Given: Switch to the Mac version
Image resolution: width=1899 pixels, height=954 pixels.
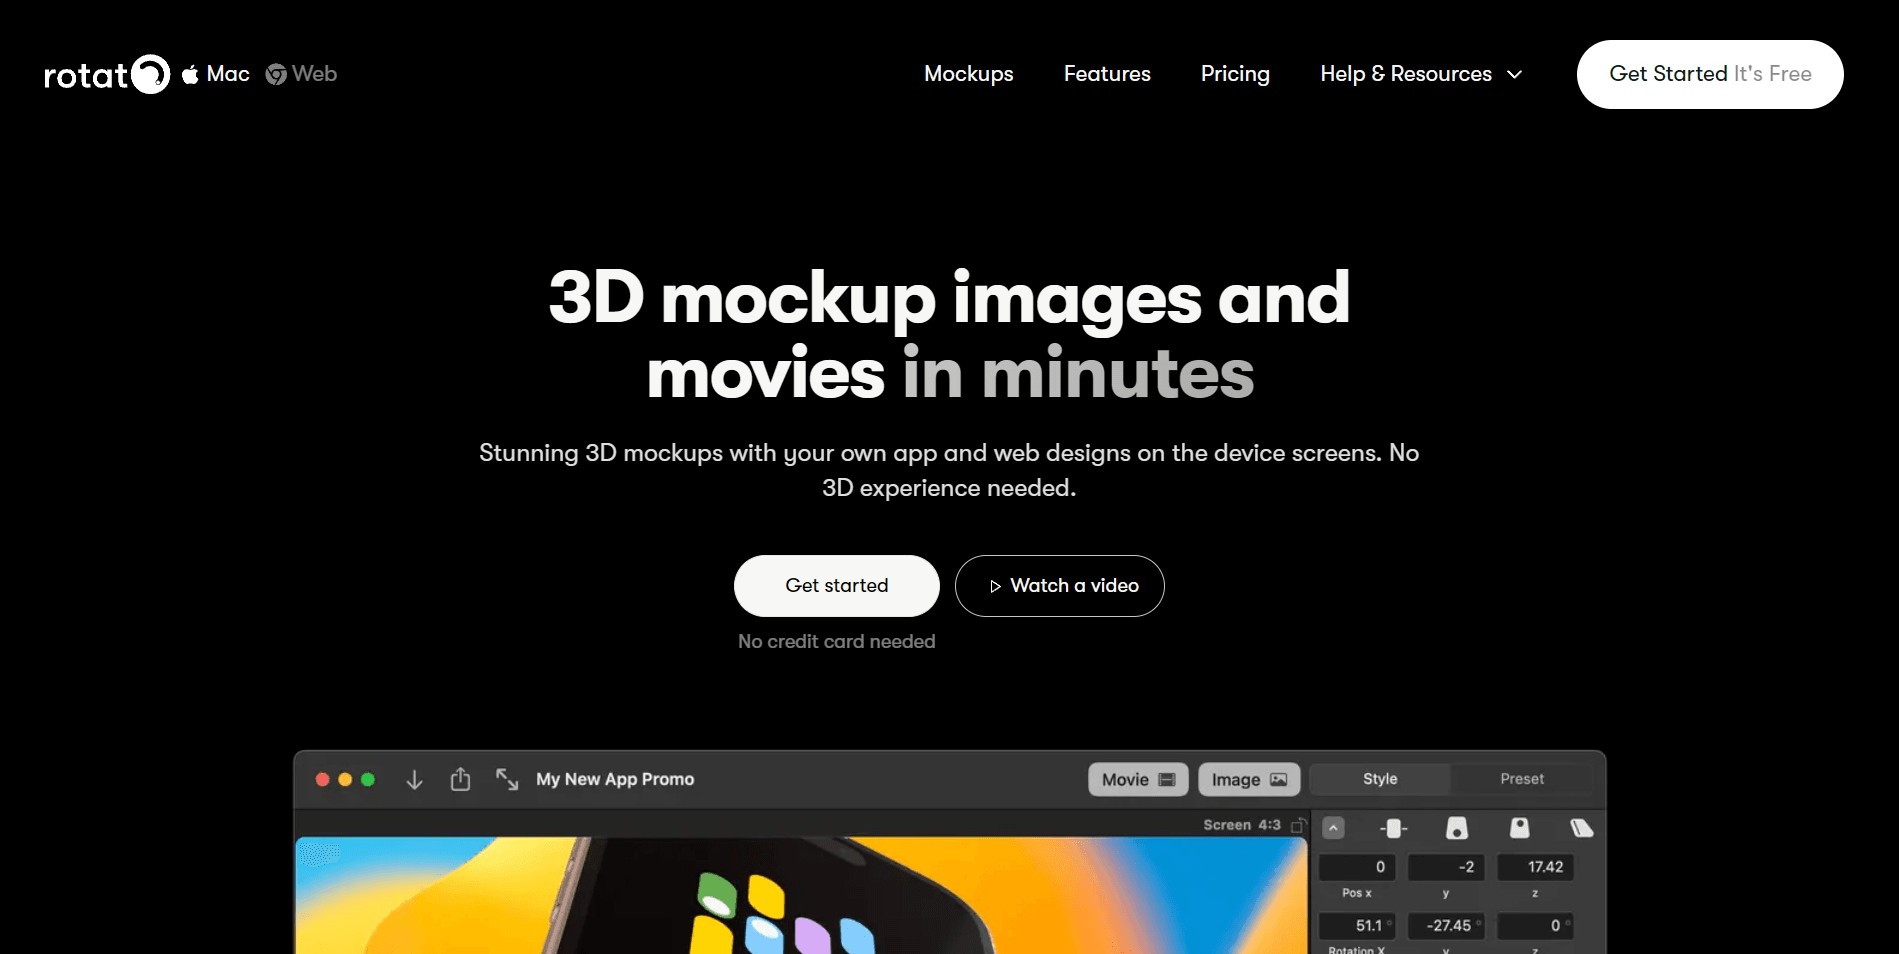Looking at the screenshot, I should [216, 74].
